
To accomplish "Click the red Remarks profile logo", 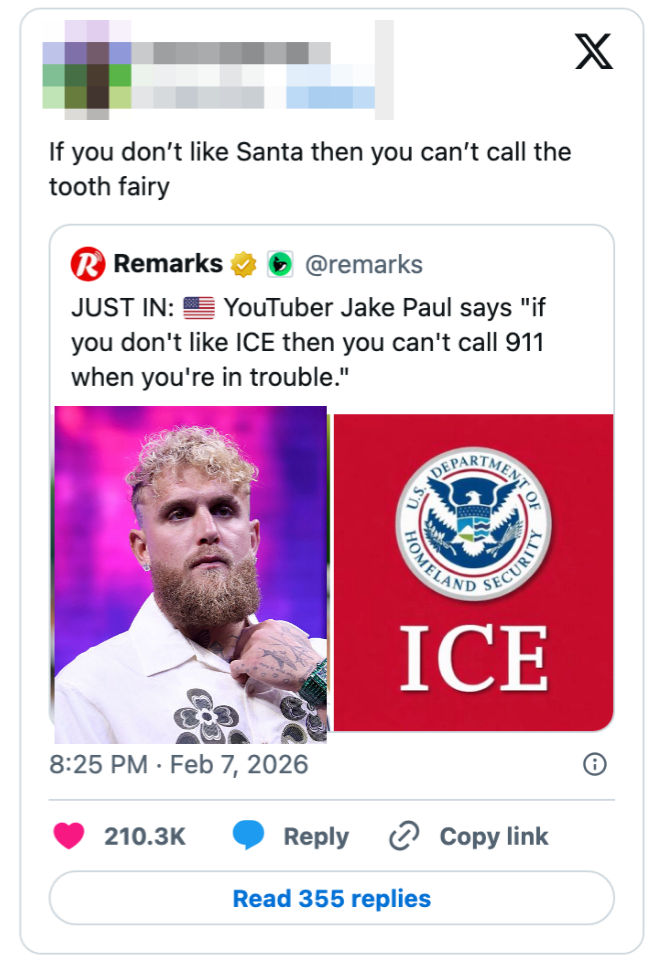I will click(88, 265).
